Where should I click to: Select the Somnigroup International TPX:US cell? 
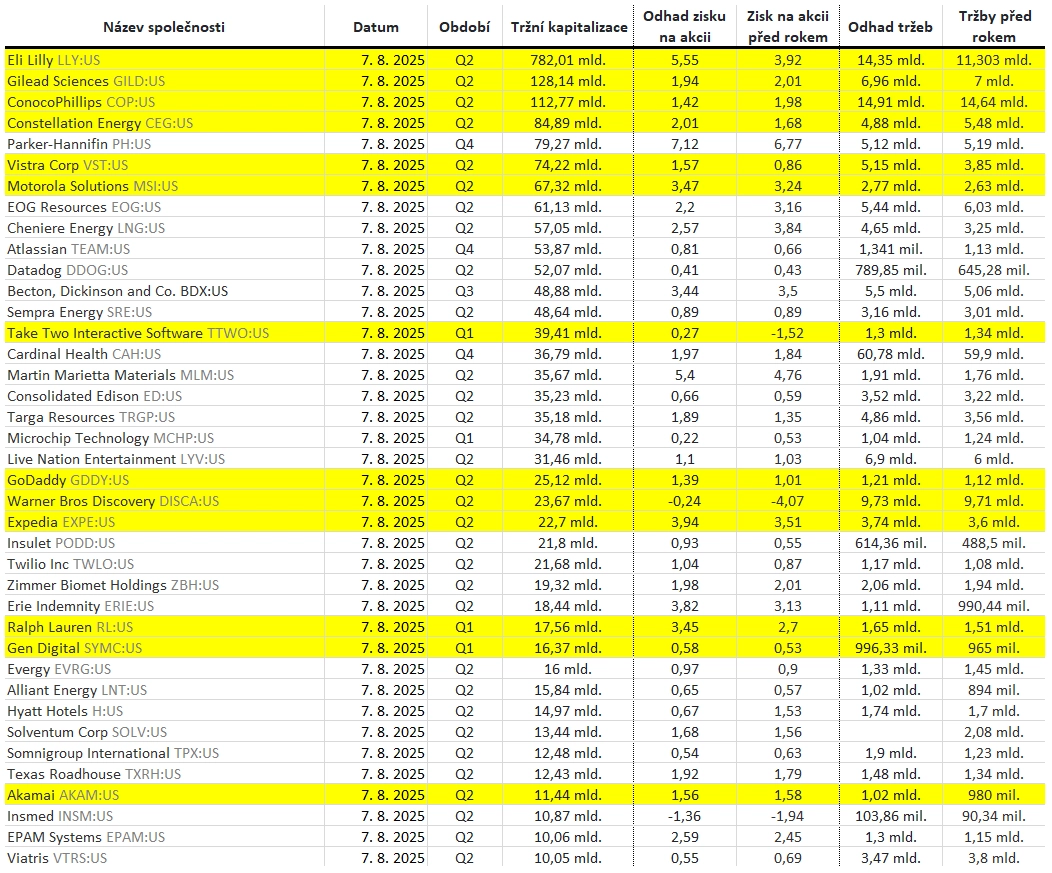pos(164,752)
